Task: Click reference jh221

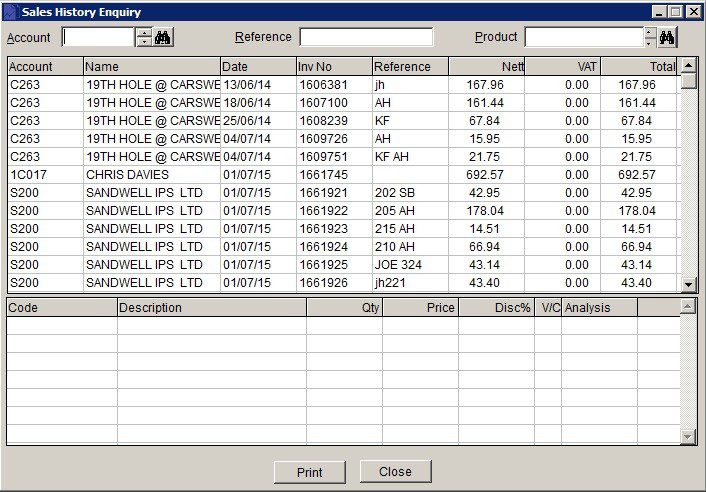Action: click(x=390, y=283)
